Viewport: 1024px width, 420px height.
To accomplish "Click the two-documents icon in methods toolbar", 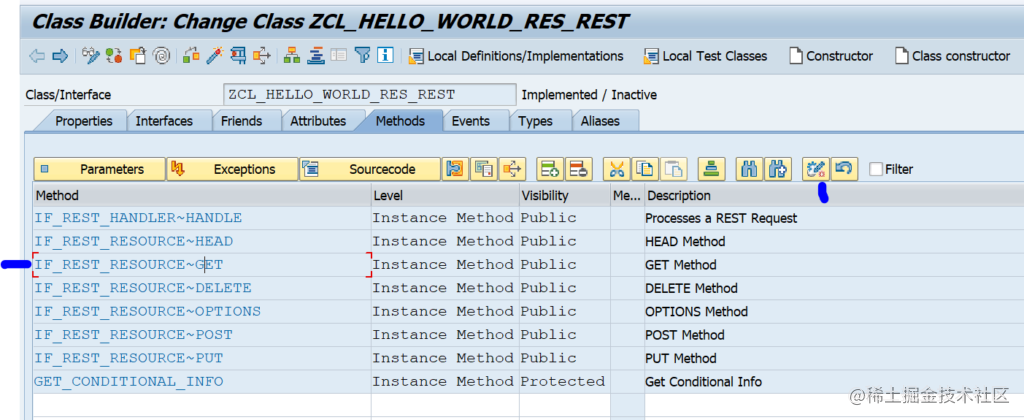I will pyautogui.click(x=483, y=169).
